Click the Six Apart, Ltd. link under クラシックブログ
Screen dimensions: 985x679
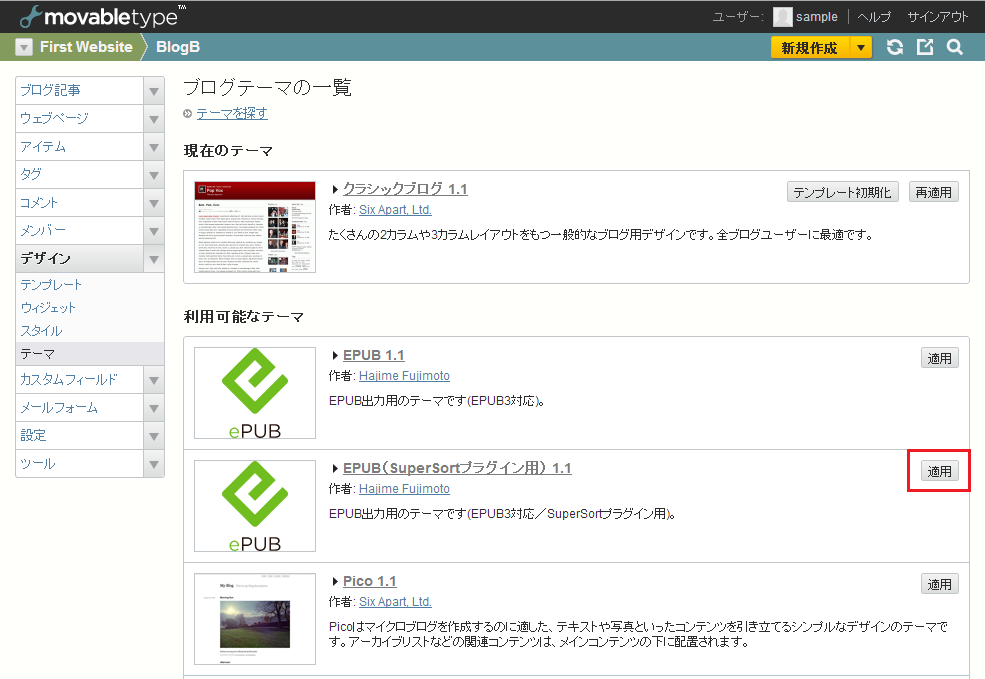click(395, 210)
